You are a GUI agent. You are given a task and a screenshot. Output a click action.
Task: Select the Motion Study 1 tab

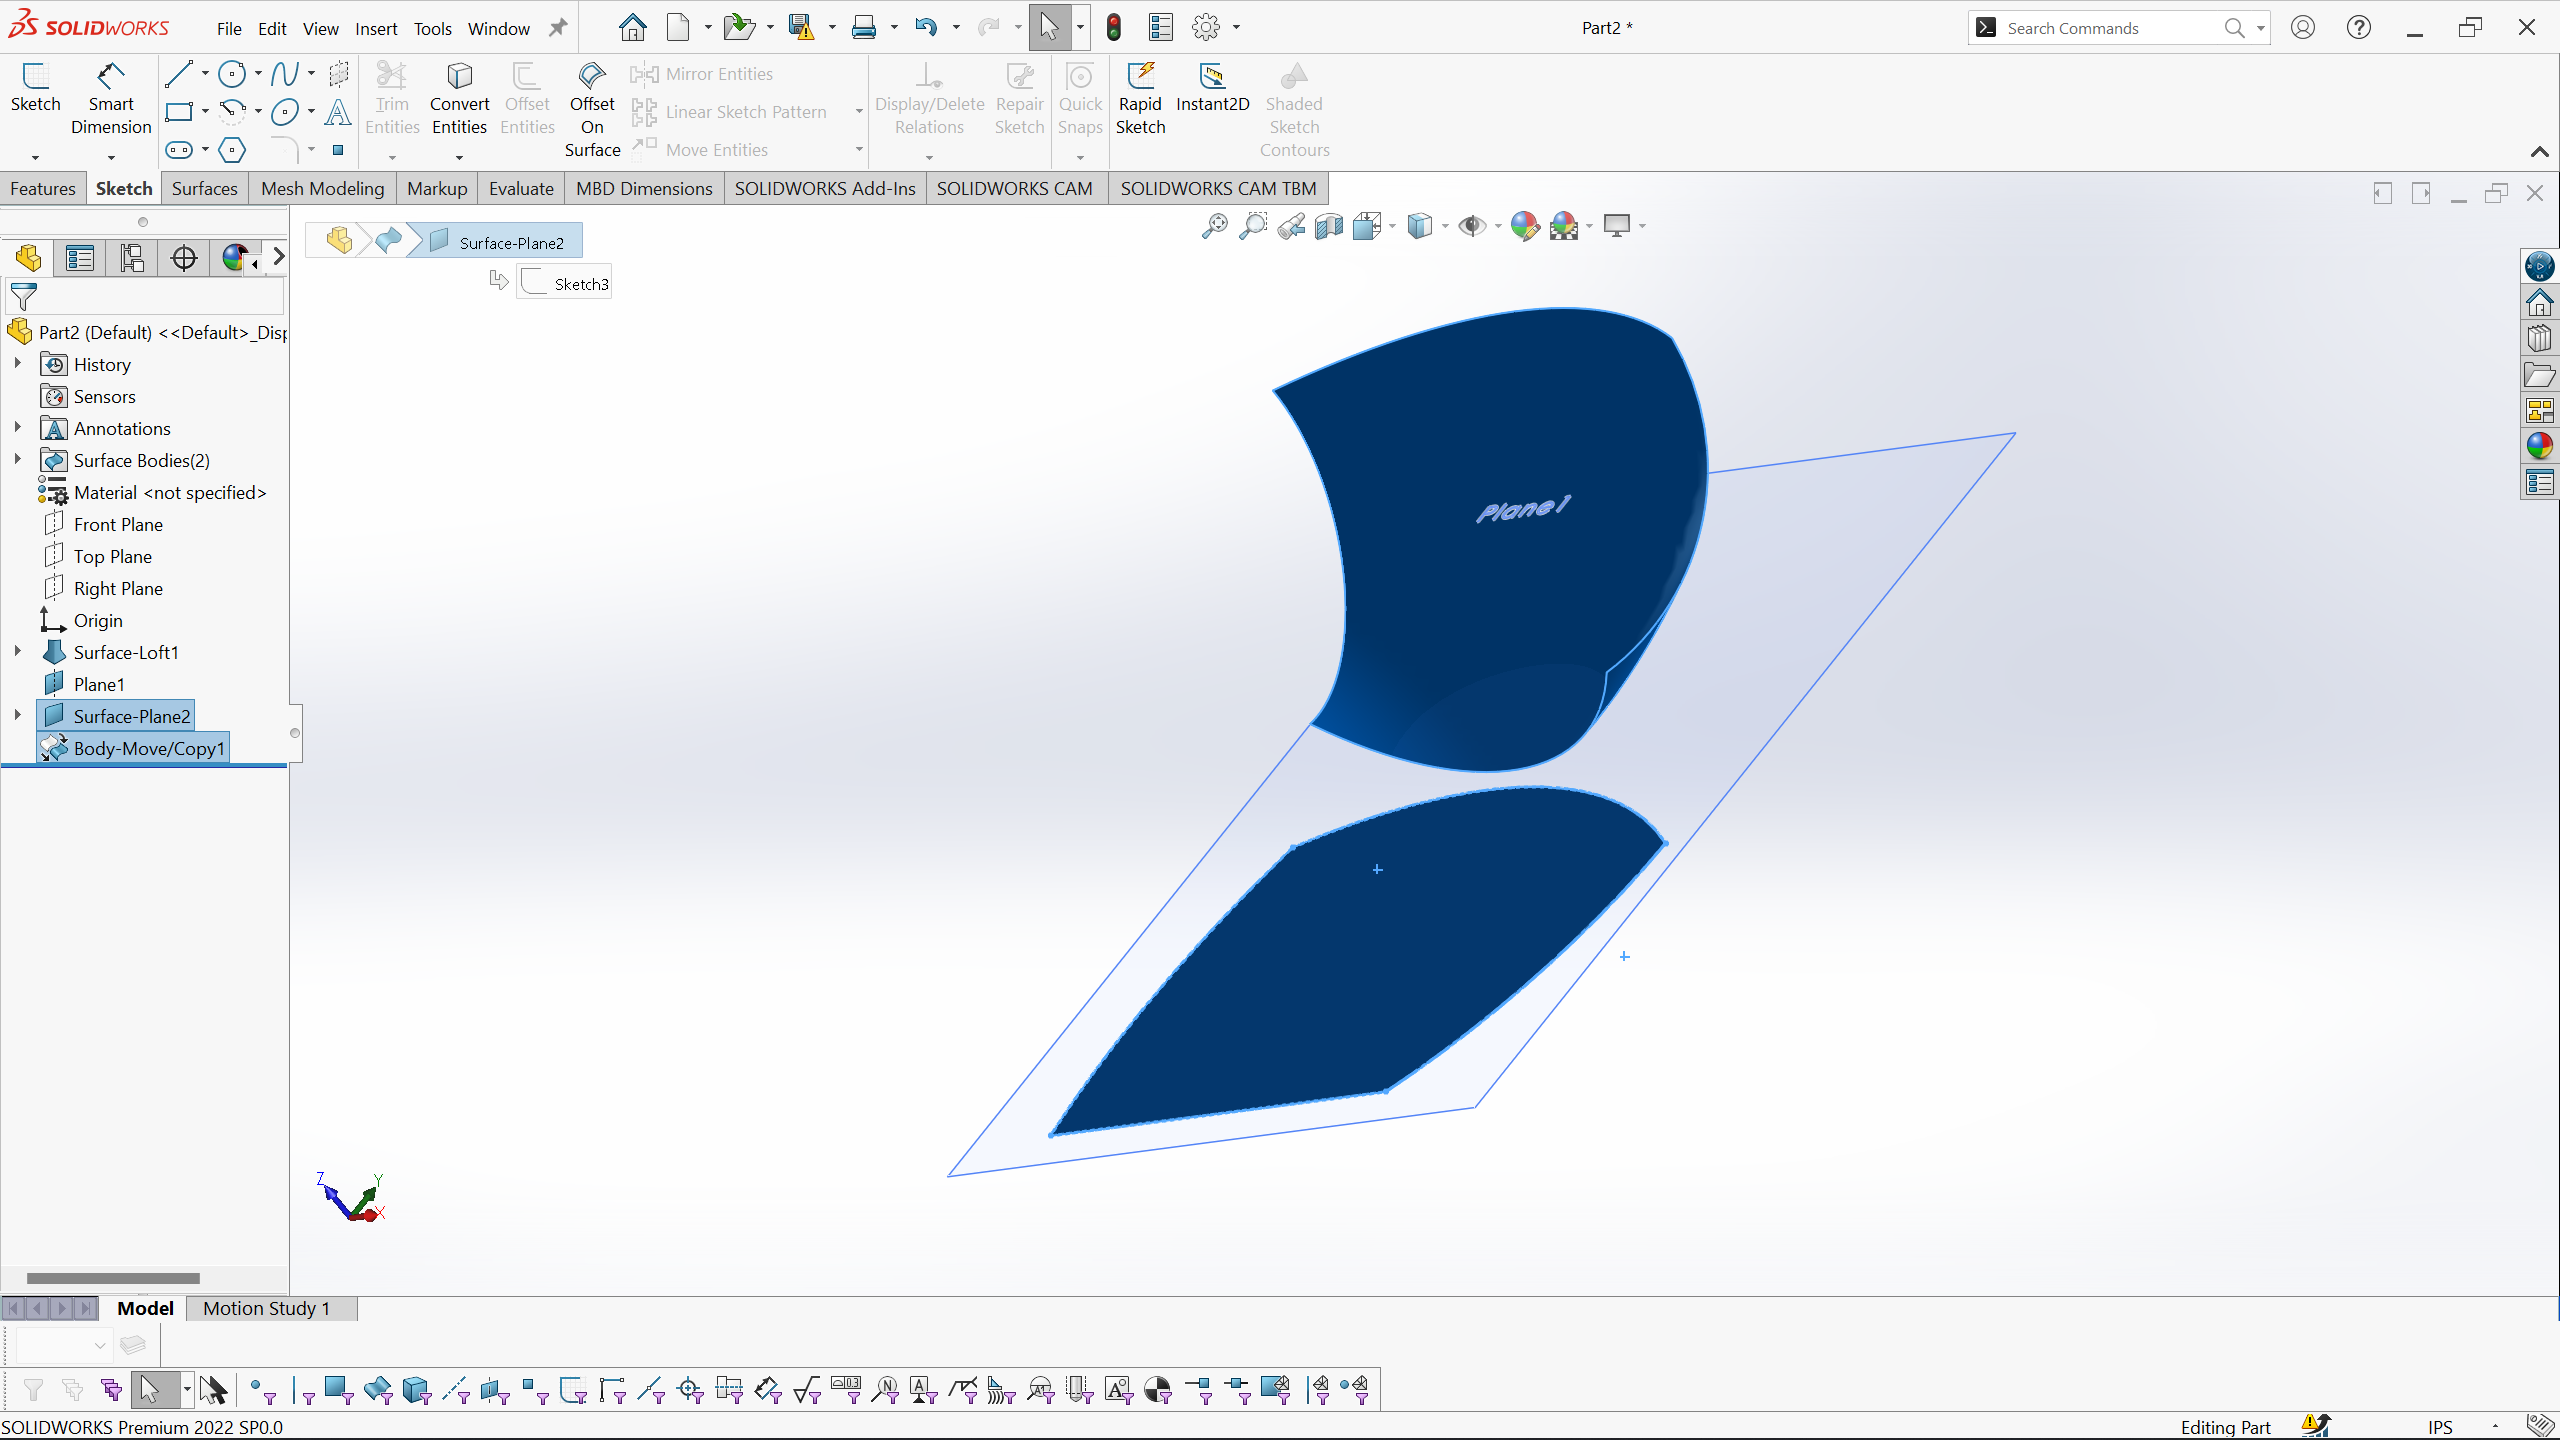(266, 1308)
